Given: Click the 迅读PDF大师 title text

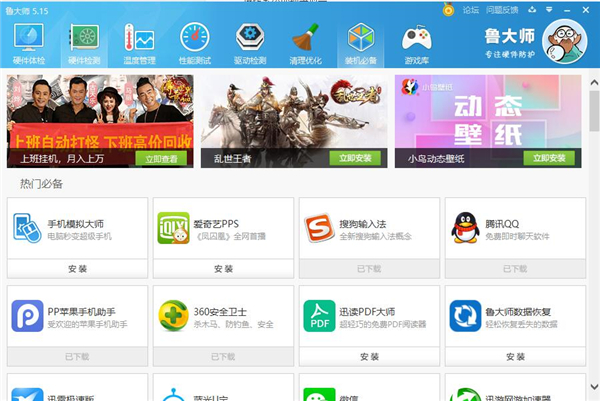Looking at the screenshot, I should 367,312.
